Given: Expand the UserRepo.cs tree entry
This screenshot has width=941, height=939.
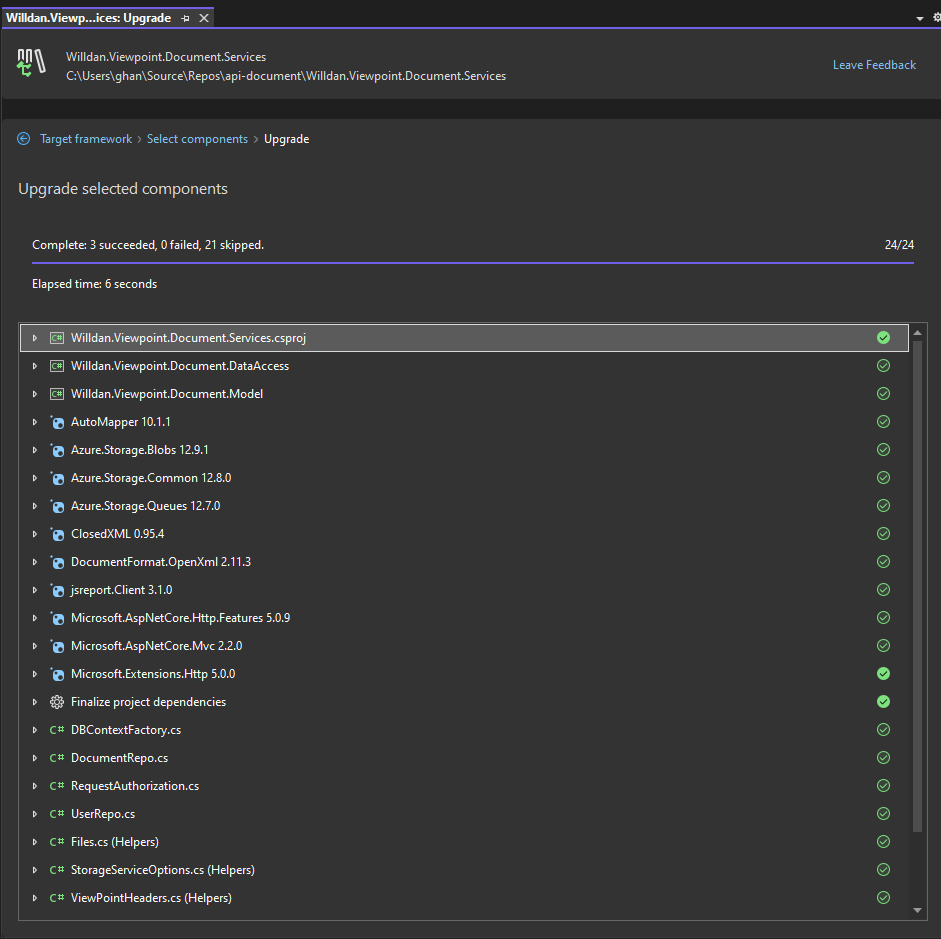Looking at the screenshot, I should [x=35, y=814].
